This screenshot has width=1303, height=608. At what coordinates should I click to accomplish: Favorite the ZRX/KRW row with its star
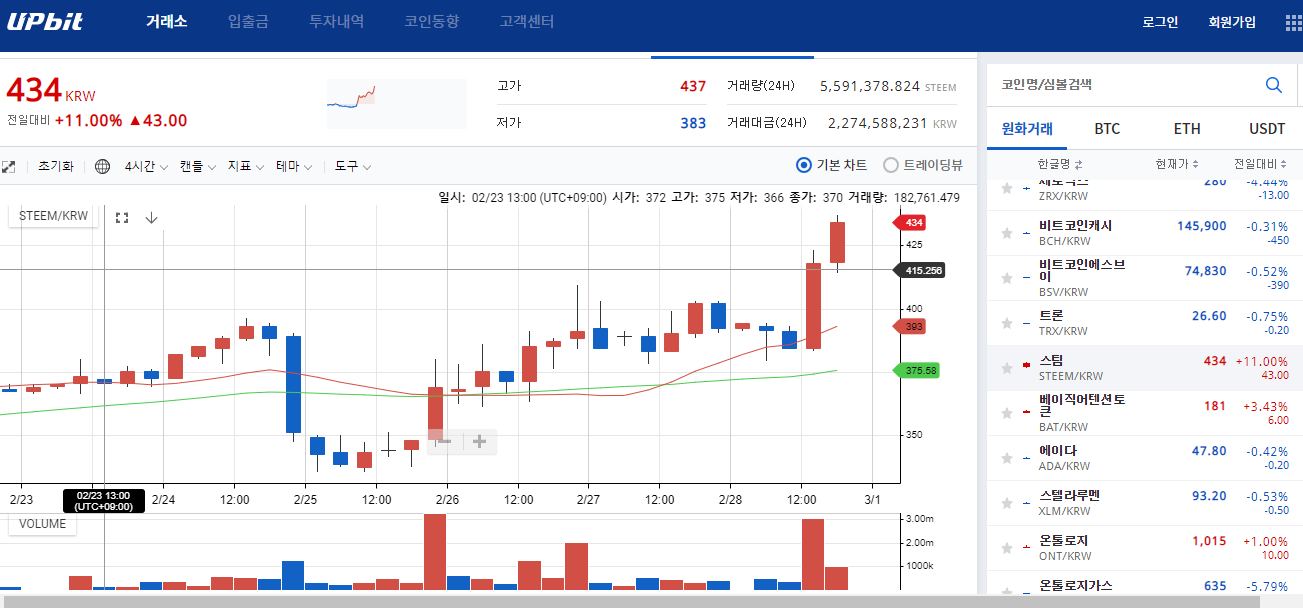pos(1007,188)
